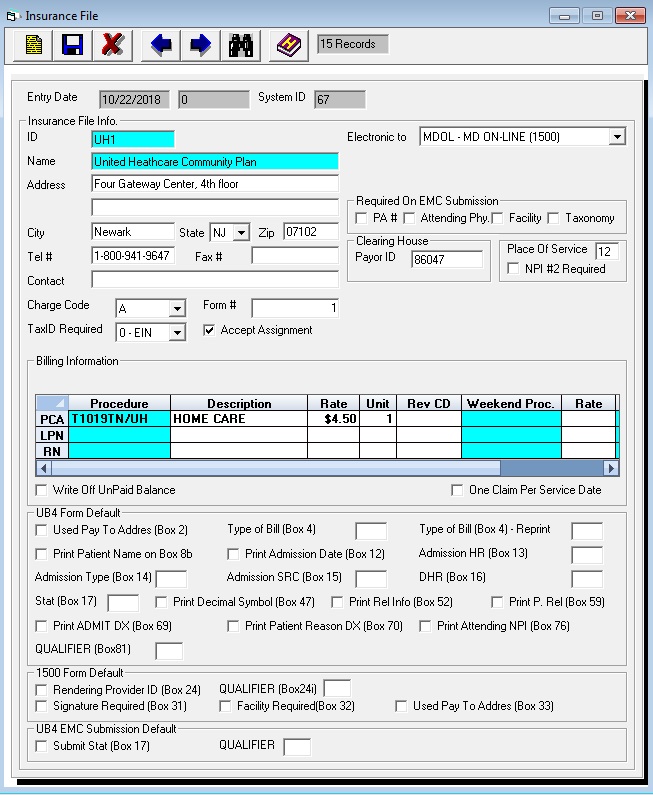Toggle Used Pay To Addres (Box 2)
Screen dimensions: 653x796
click(x=41, y=530)
